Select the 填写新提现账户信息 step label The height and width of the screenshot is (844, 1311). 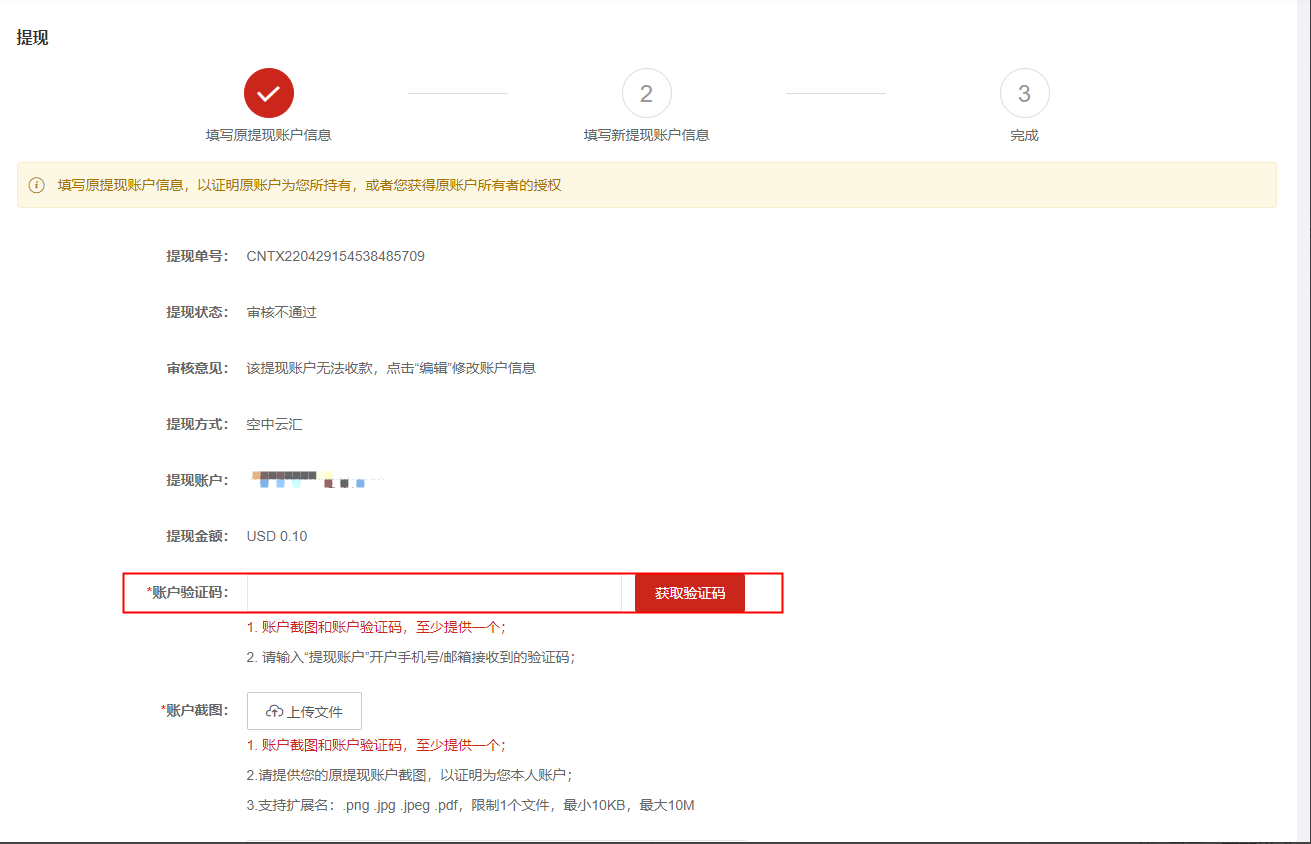click(646, 135)
